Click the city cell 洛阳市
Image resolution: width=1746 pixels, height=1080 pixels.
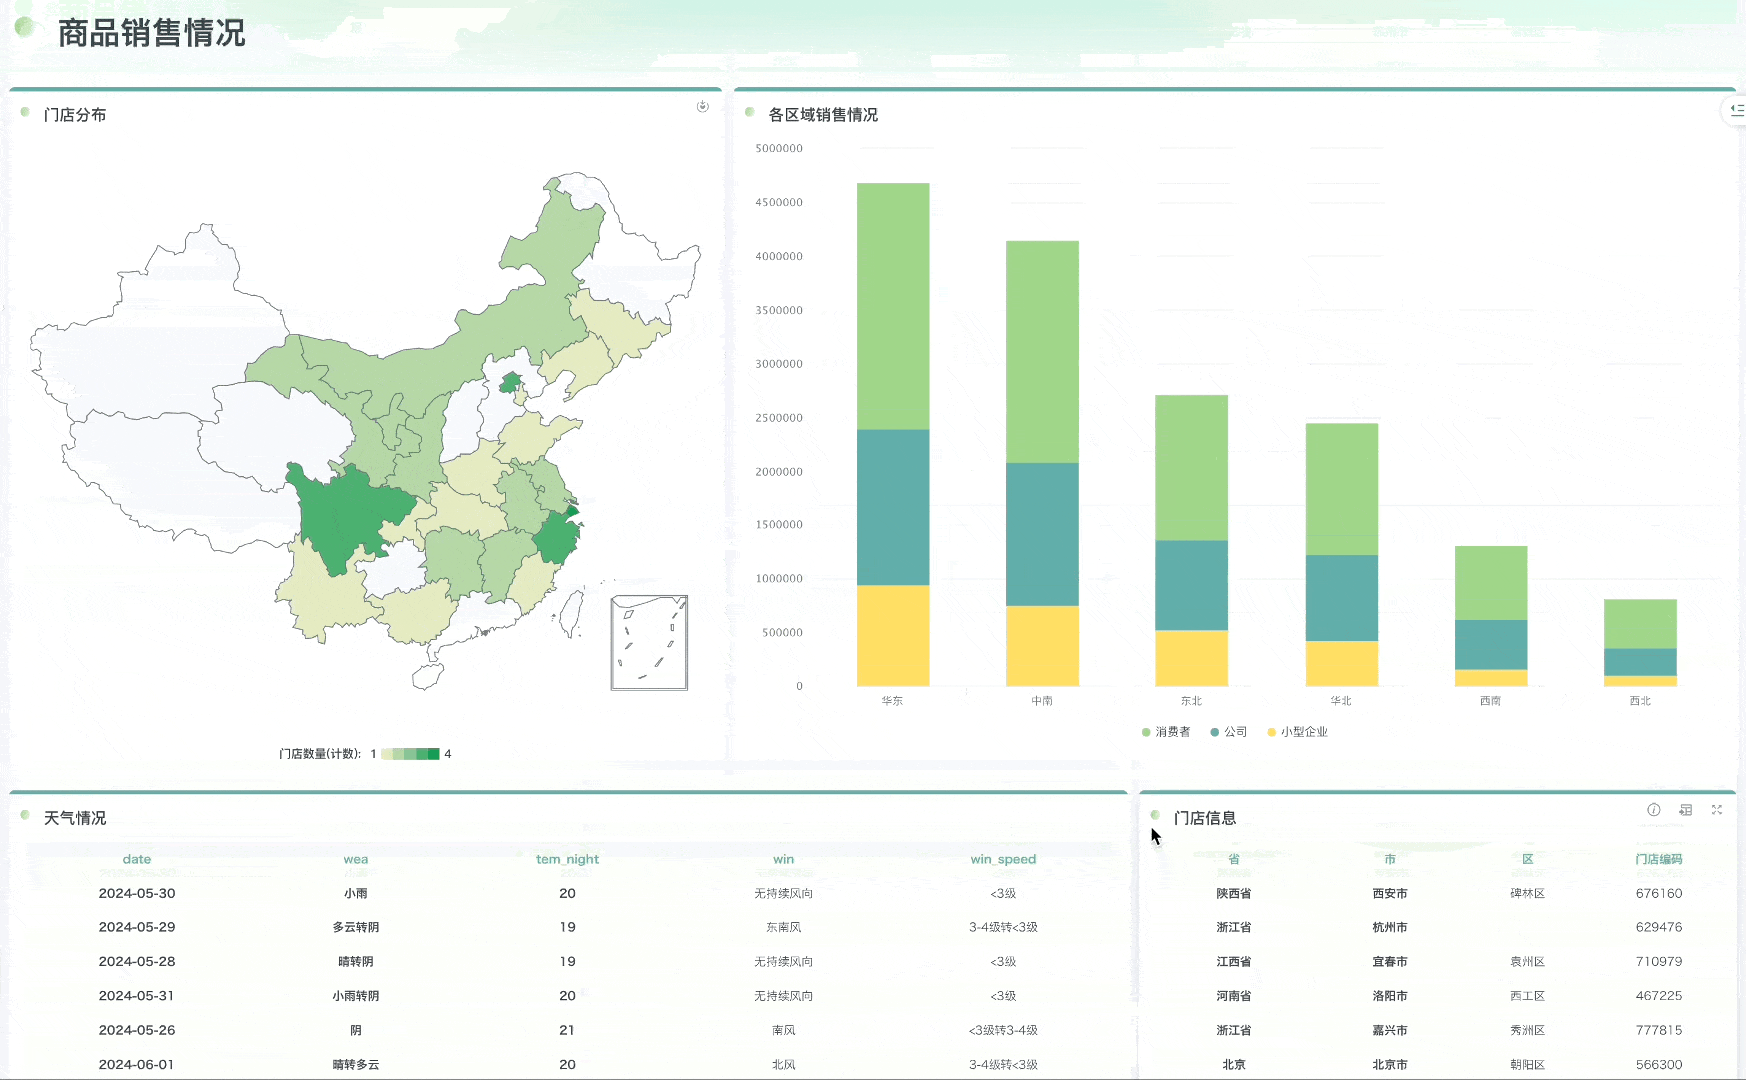(x=1390, y=996)
